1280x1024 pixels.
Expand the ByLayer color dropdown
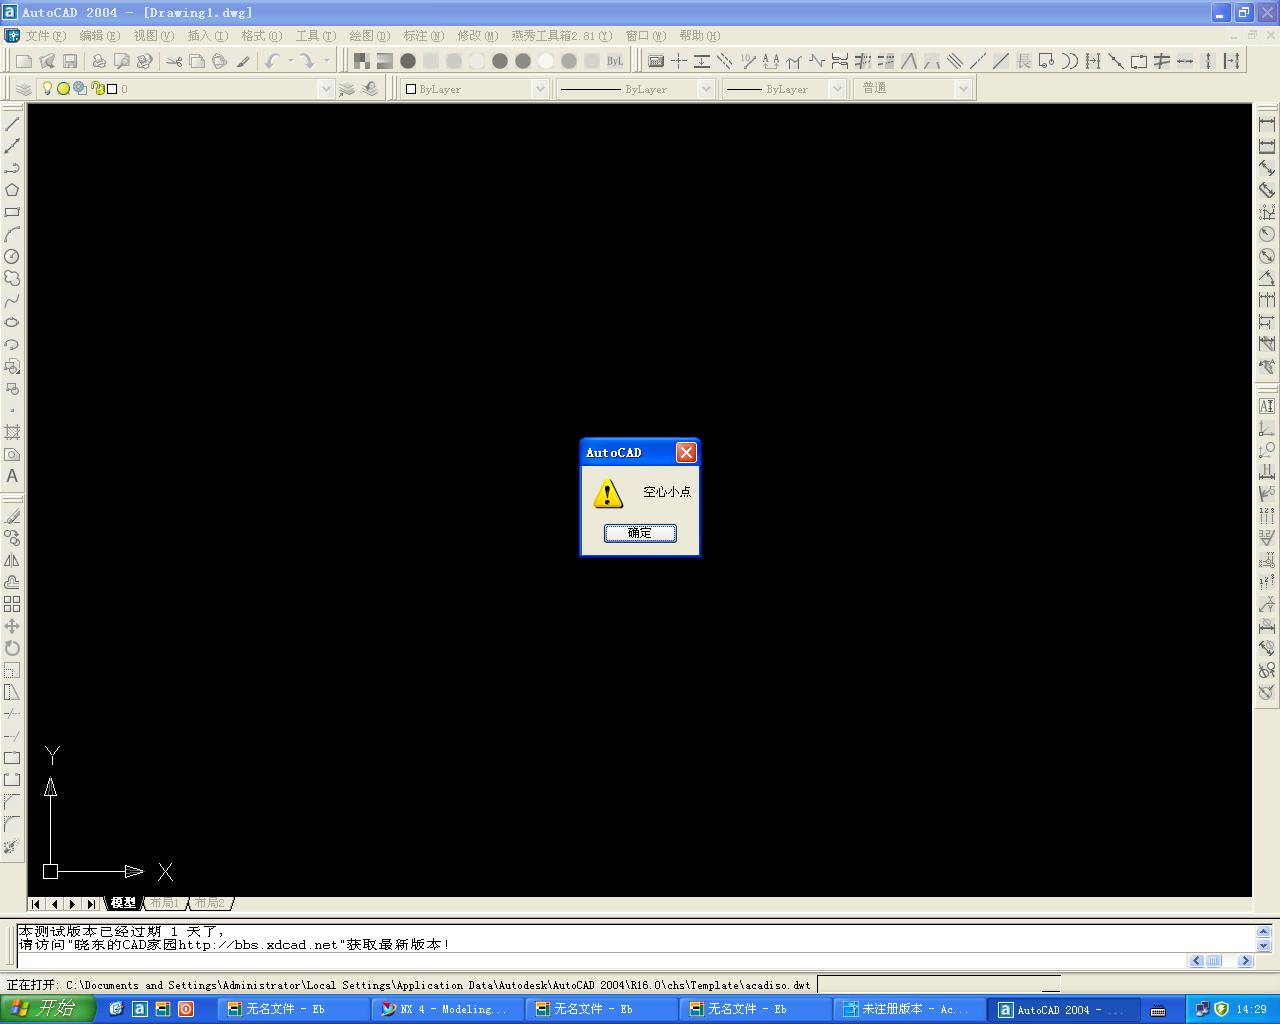540,89
